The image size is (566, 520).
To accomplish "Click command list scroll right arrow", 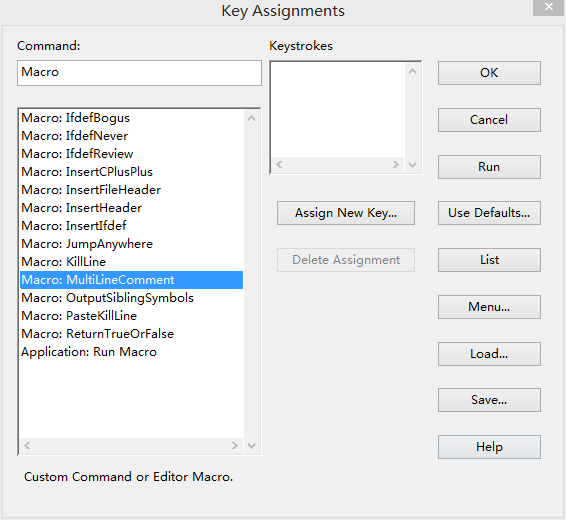I will click(x=235, y=446).
